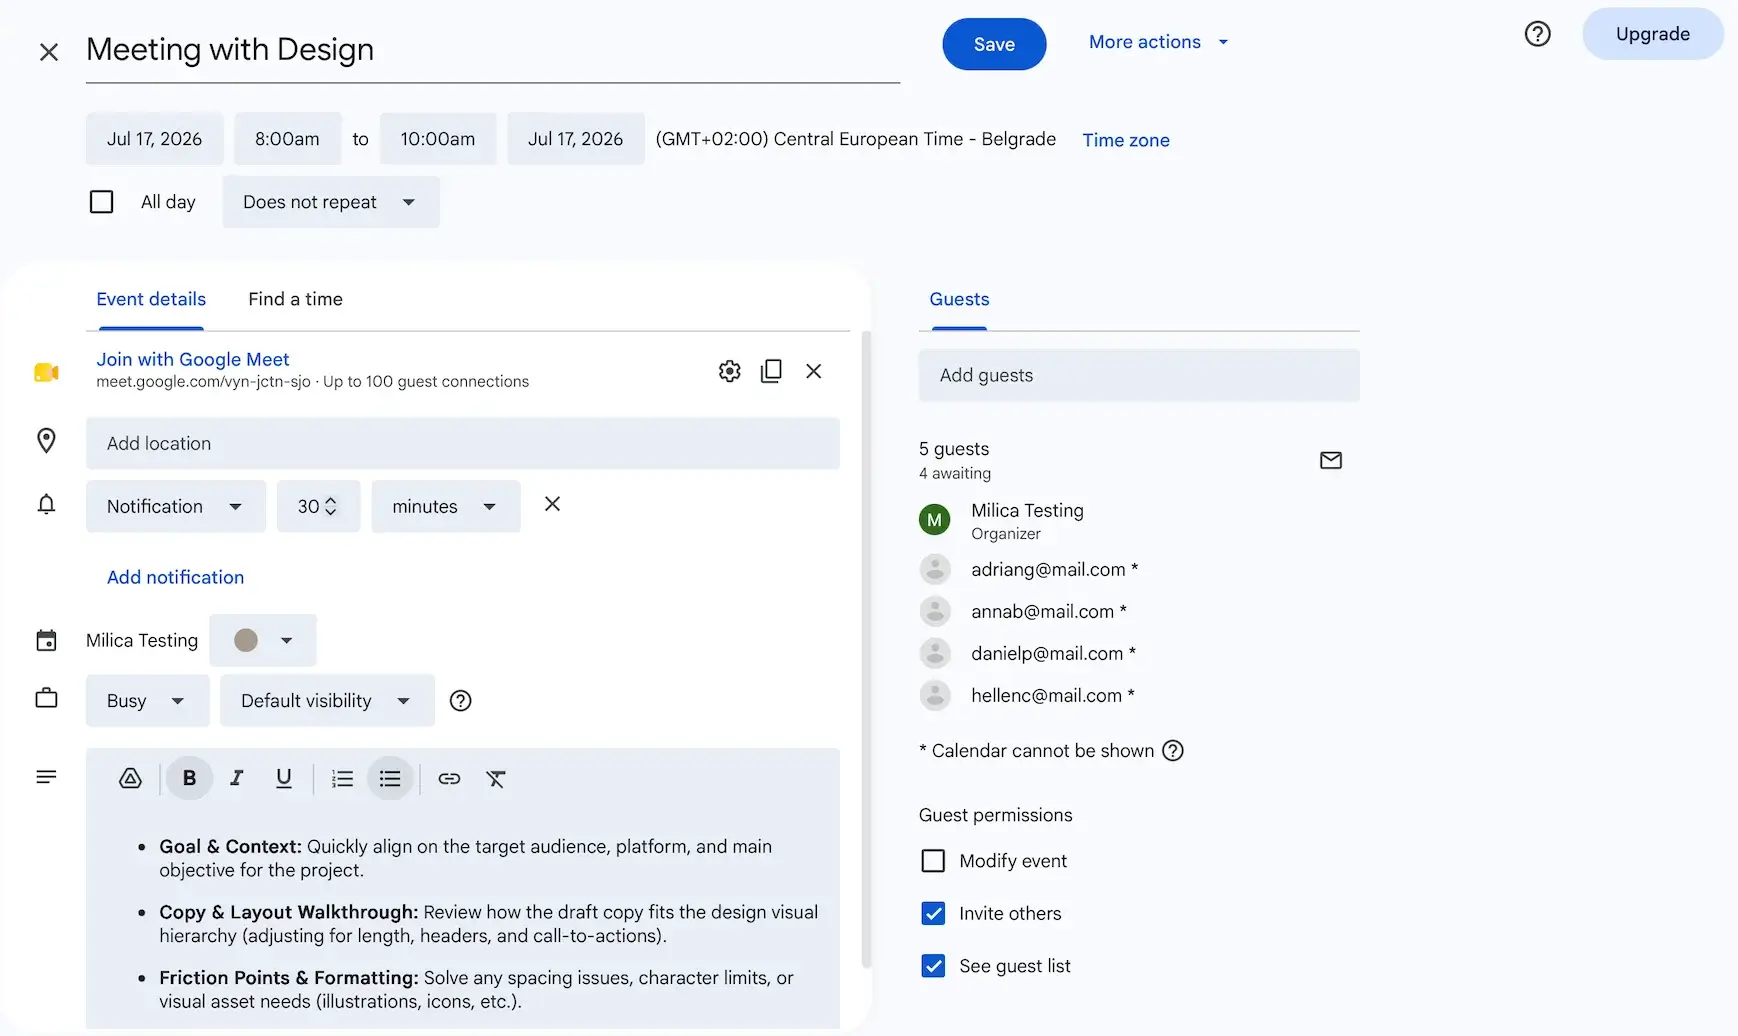Attach a Google Drive file
The height and width of the screenshot is (1036, 1738).
pos(130,778)
